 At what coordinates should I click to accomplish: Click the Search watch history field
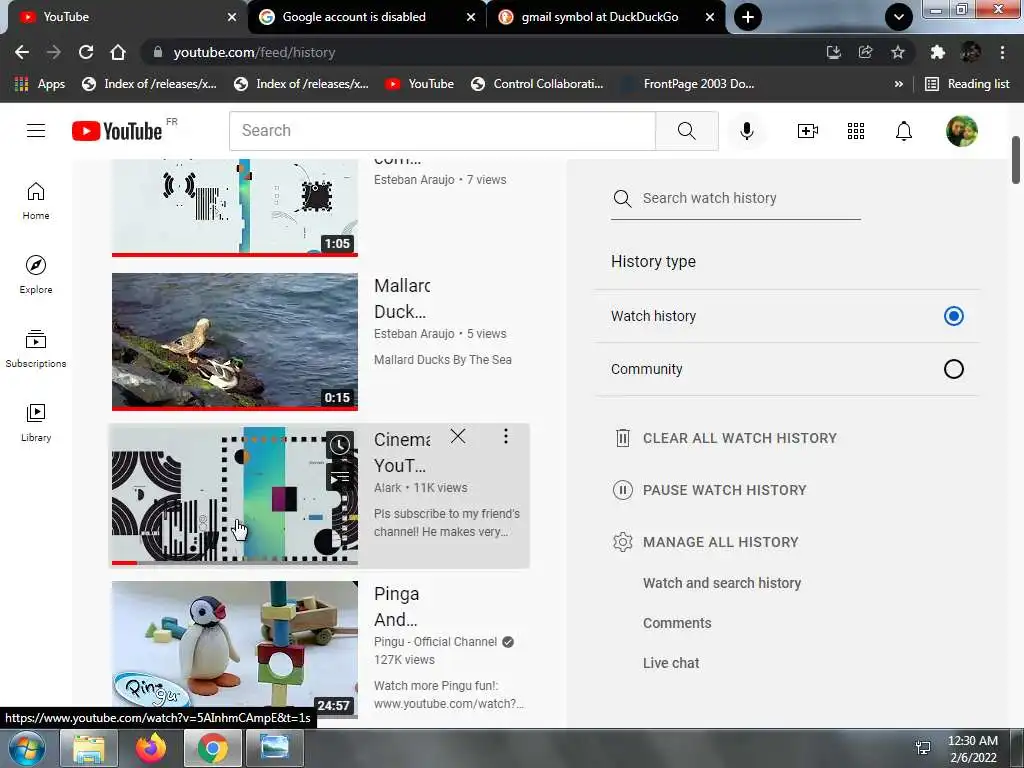[x=735, y=199]
